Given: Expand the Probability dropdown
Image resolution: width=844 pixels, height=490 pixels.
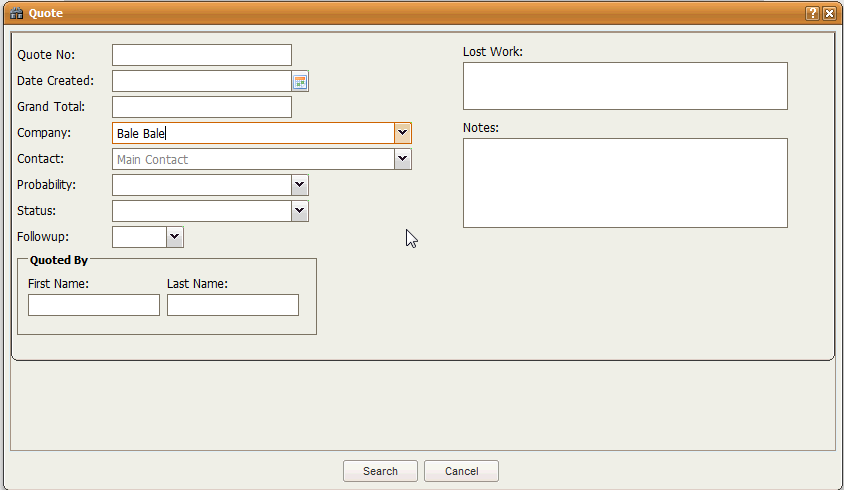Looking at the screenshot, I should pos(299,185).
